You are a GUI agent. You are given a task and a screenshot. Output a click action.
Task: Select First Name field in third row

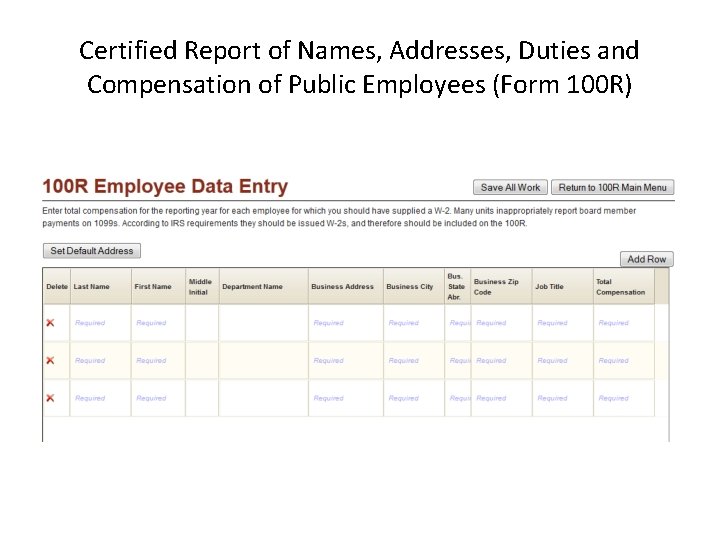158,398
